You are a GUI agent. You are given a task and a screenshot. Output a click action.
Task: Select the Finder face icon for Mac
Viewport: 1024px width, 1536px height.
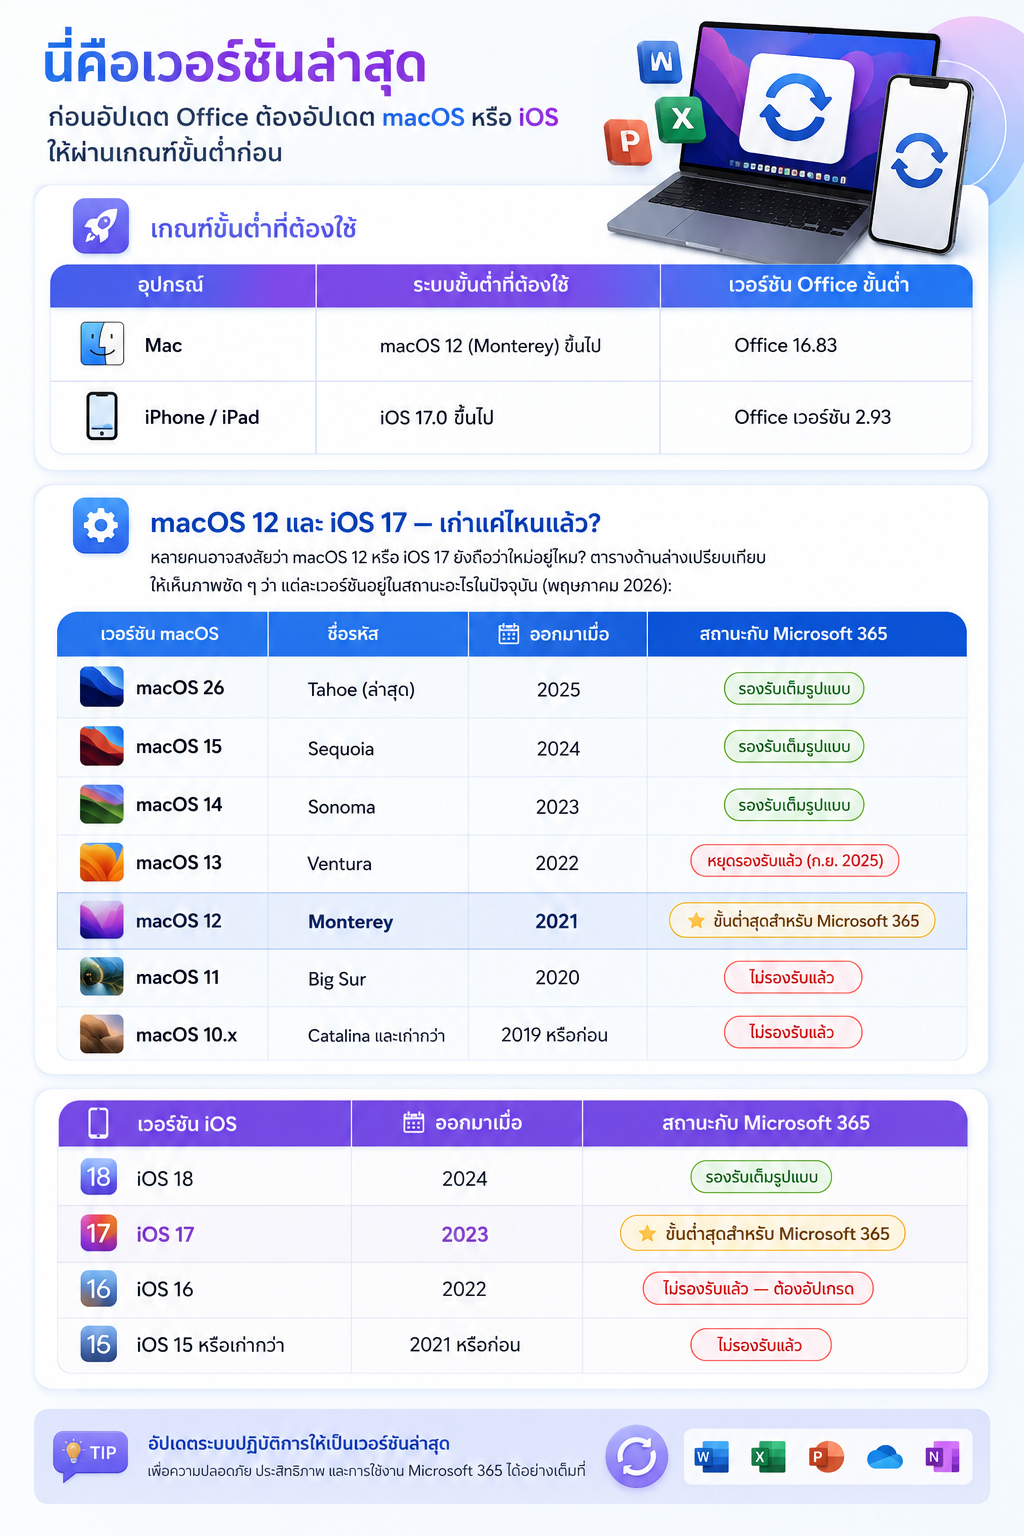[102, 344]
